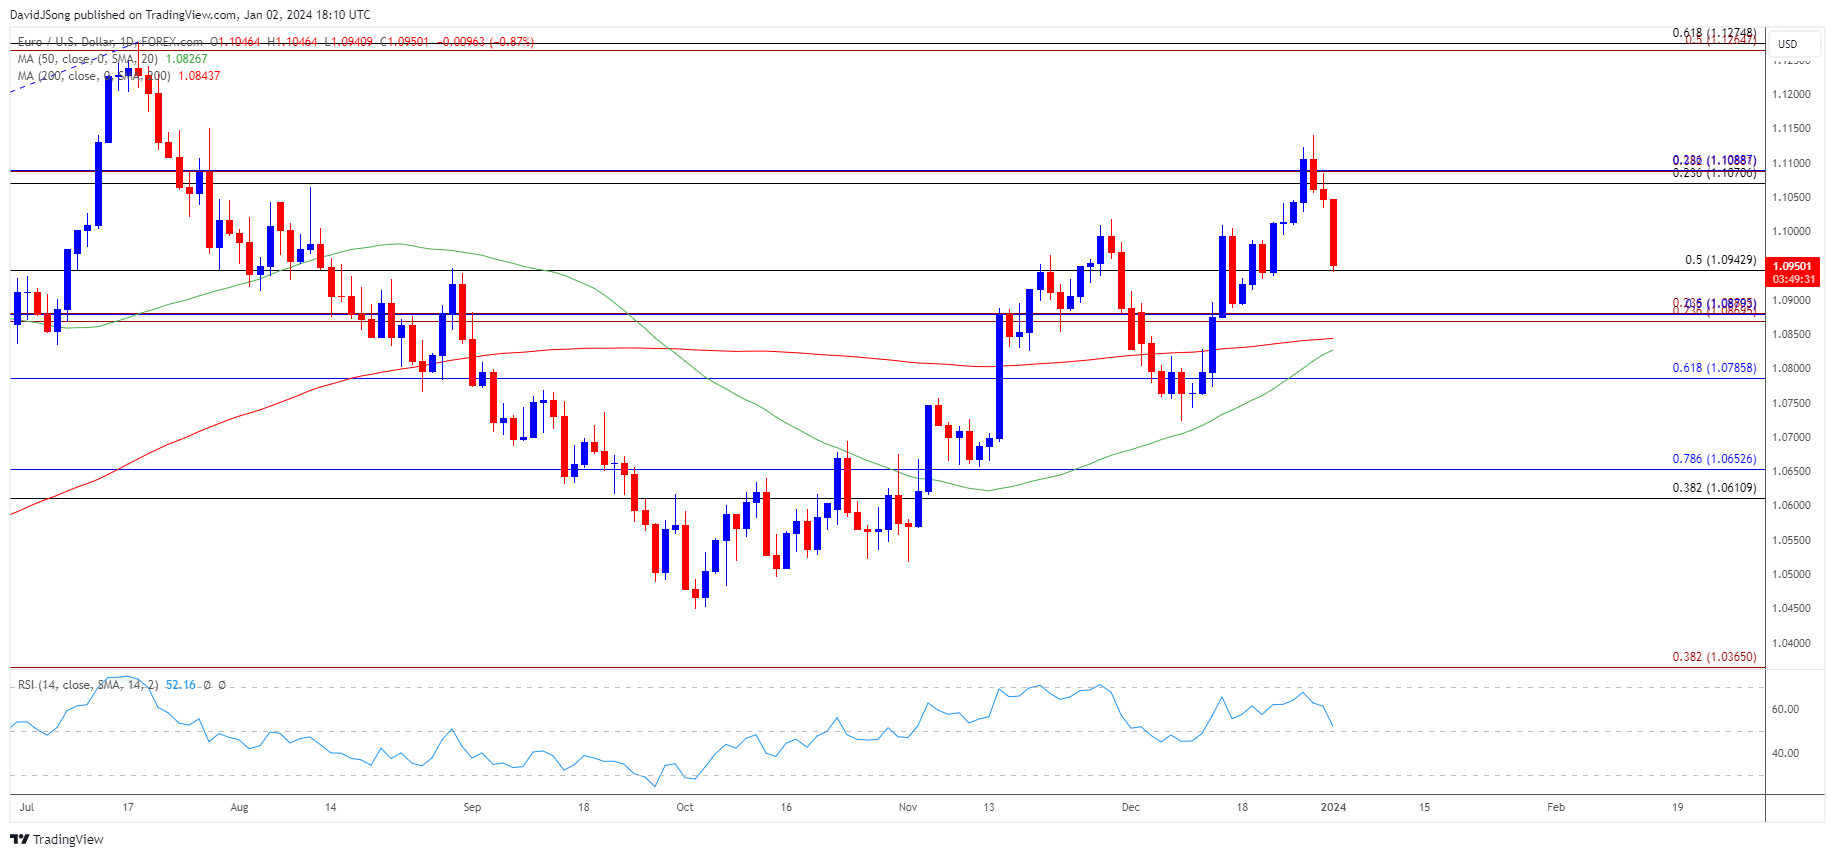The width and height of the screenshot is (1835, 857).
Task: Click the 1.07500 price axis label
Action: tap(1791, 403)
